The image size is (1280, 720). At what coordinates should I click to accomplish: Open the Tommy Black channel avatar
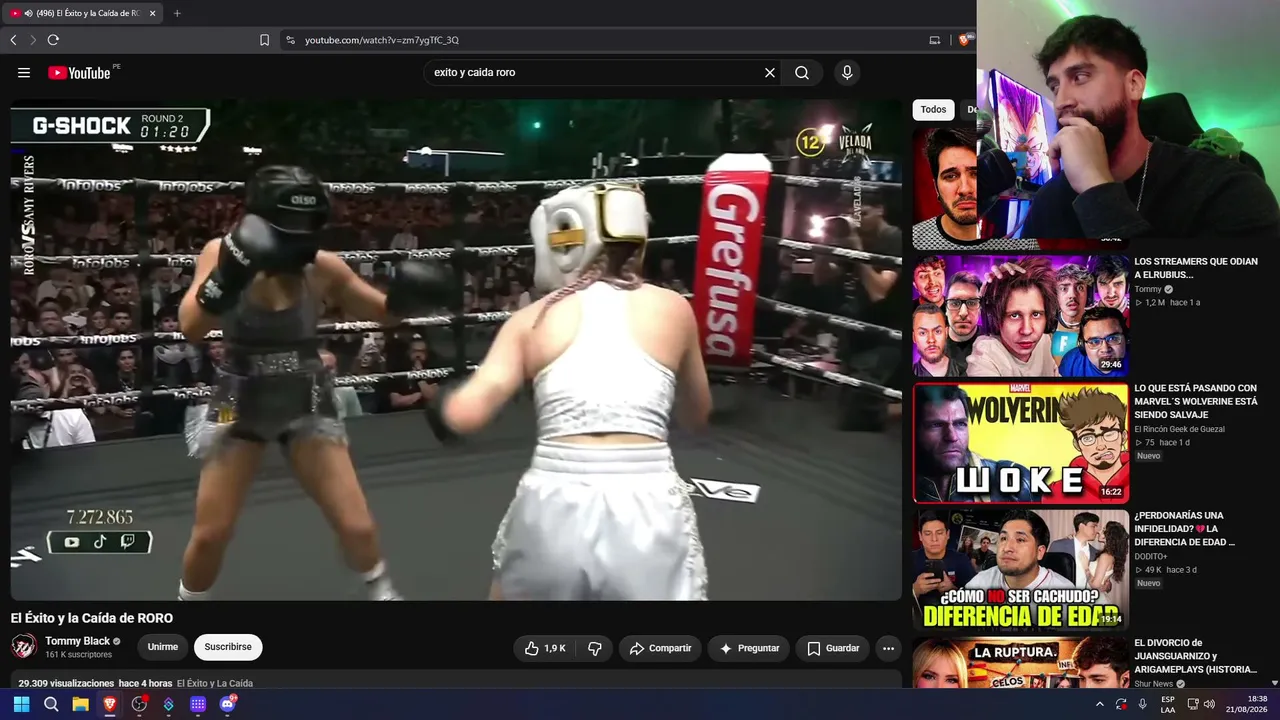click(x=24, y=647)
